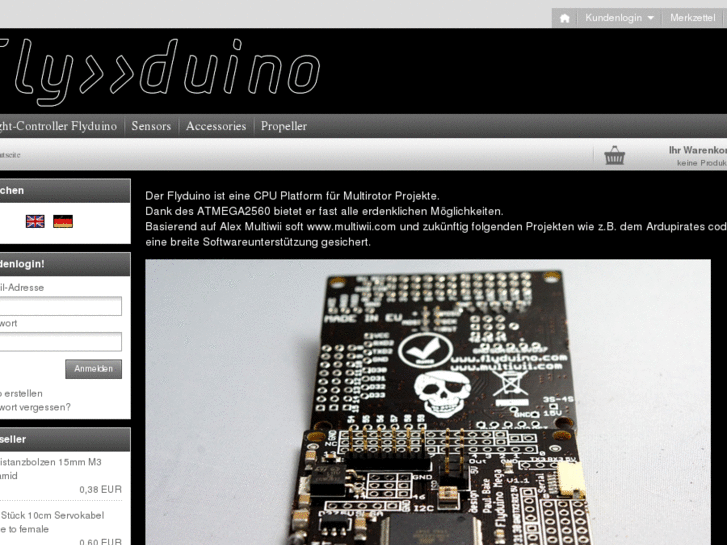This screenshot has height=545, width=727.
Task: Open the Flight-Controller Flyduino category
Action: [58, 126]
